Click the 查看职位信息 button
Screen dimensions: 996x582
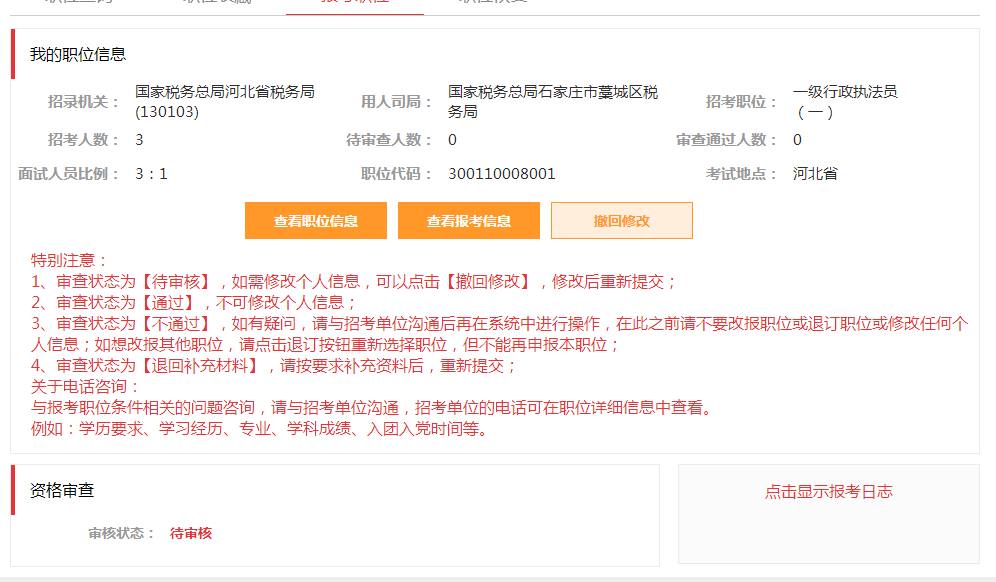(315, 220)
